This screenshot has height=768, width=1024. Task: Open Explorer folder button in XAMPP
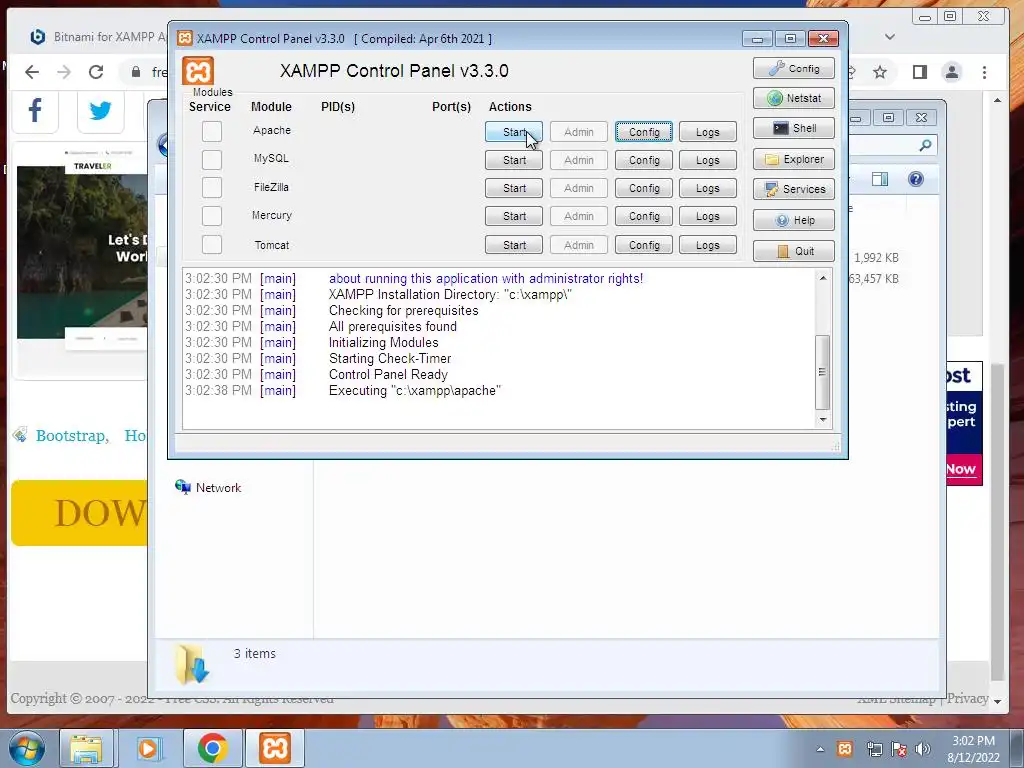point(793,159)
